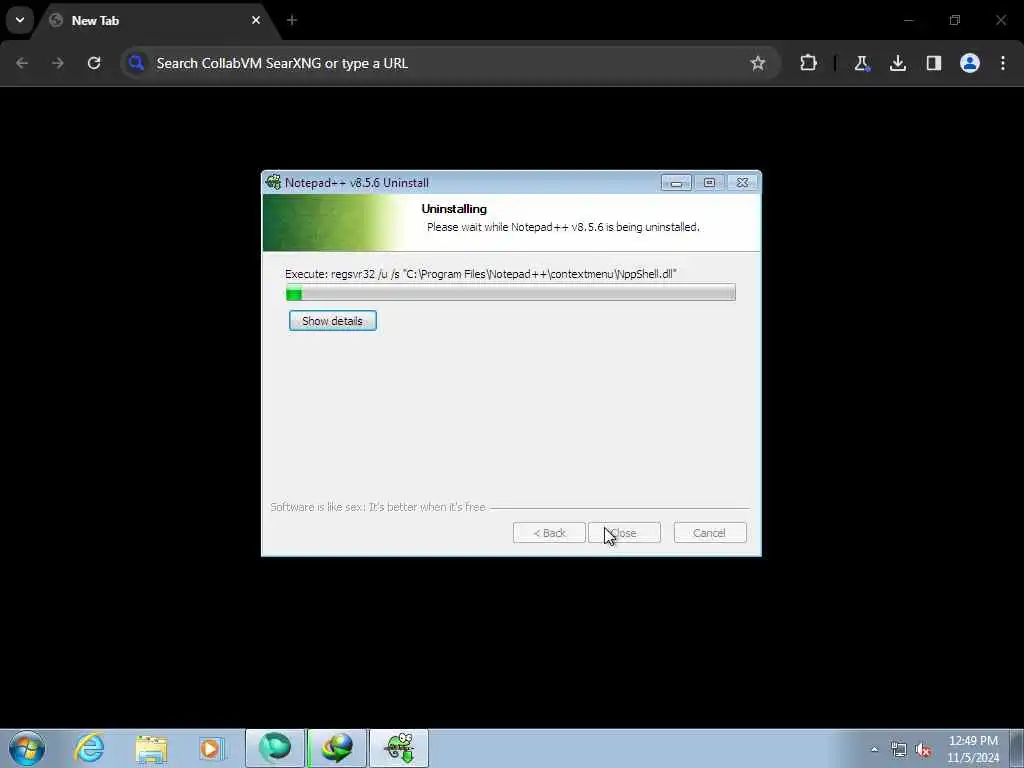Open Chrome profile avatar
The width and height of the screenshot is (1024, 768).
(970, 63)
